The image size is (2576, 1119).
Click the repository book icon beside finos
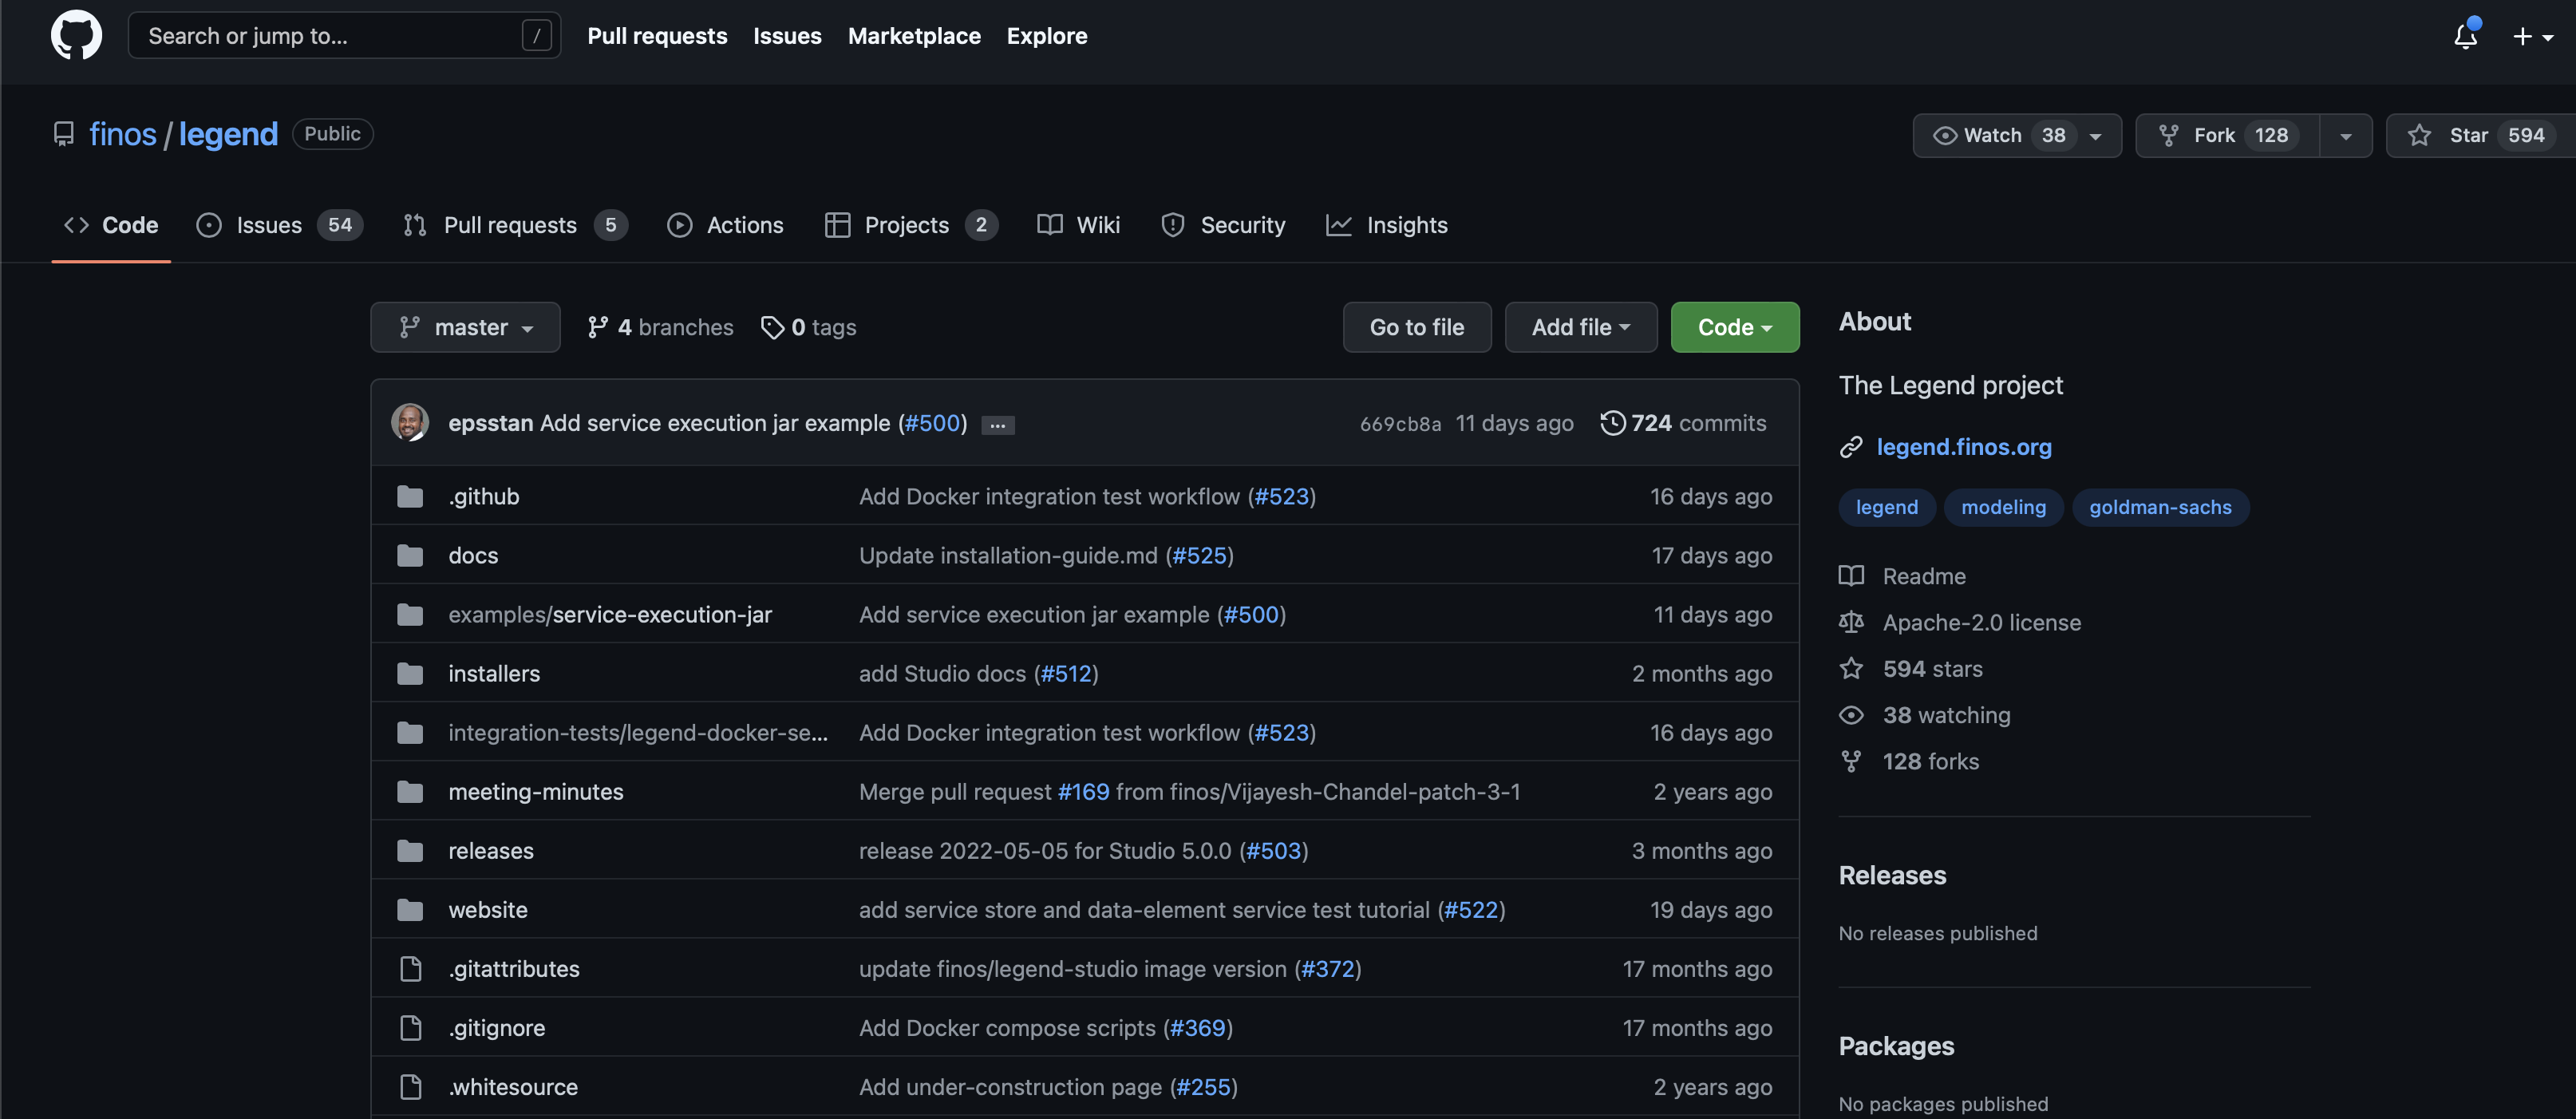coord(64,134)
